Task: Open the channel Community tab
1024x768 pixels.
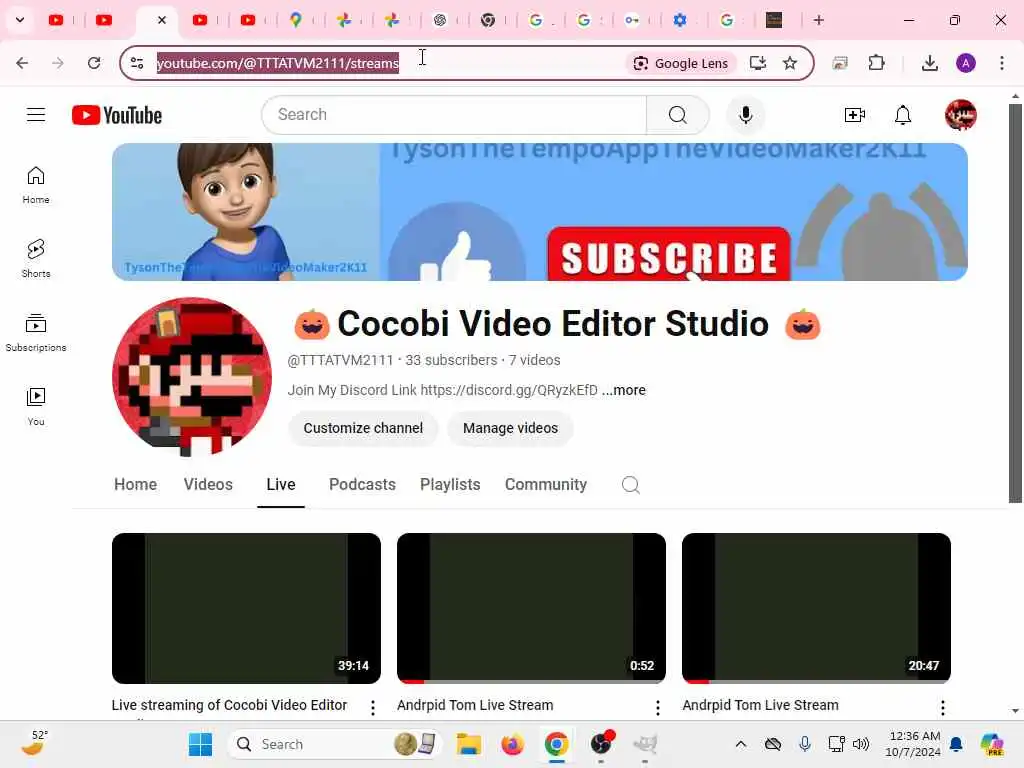Action: pyautogui.click(x=546, y=485)
